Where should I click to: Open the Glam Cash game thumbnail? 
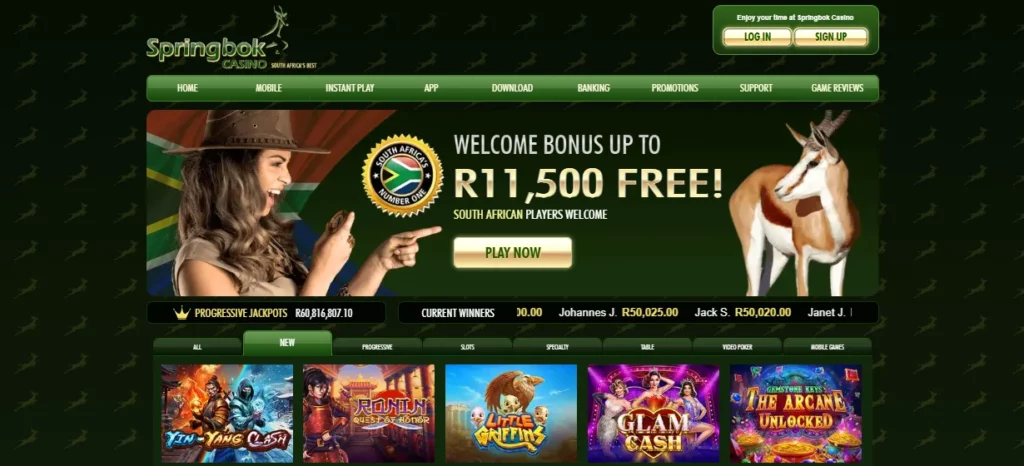click(654, 414)
